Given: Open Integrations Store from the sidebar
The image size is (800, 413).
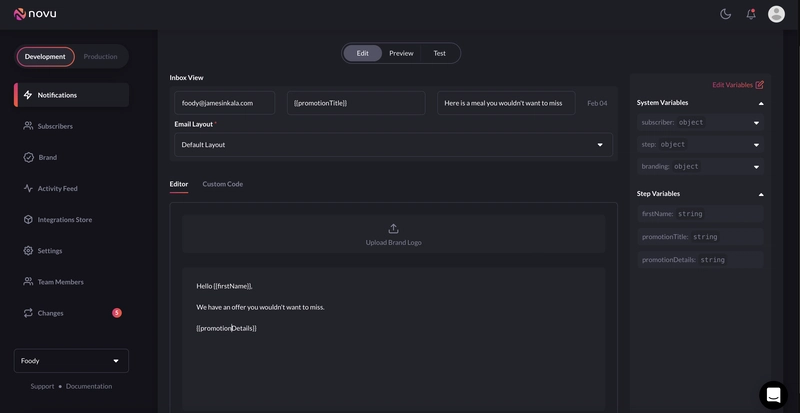Looking at the screenshot, I should (x=64, y=219).
